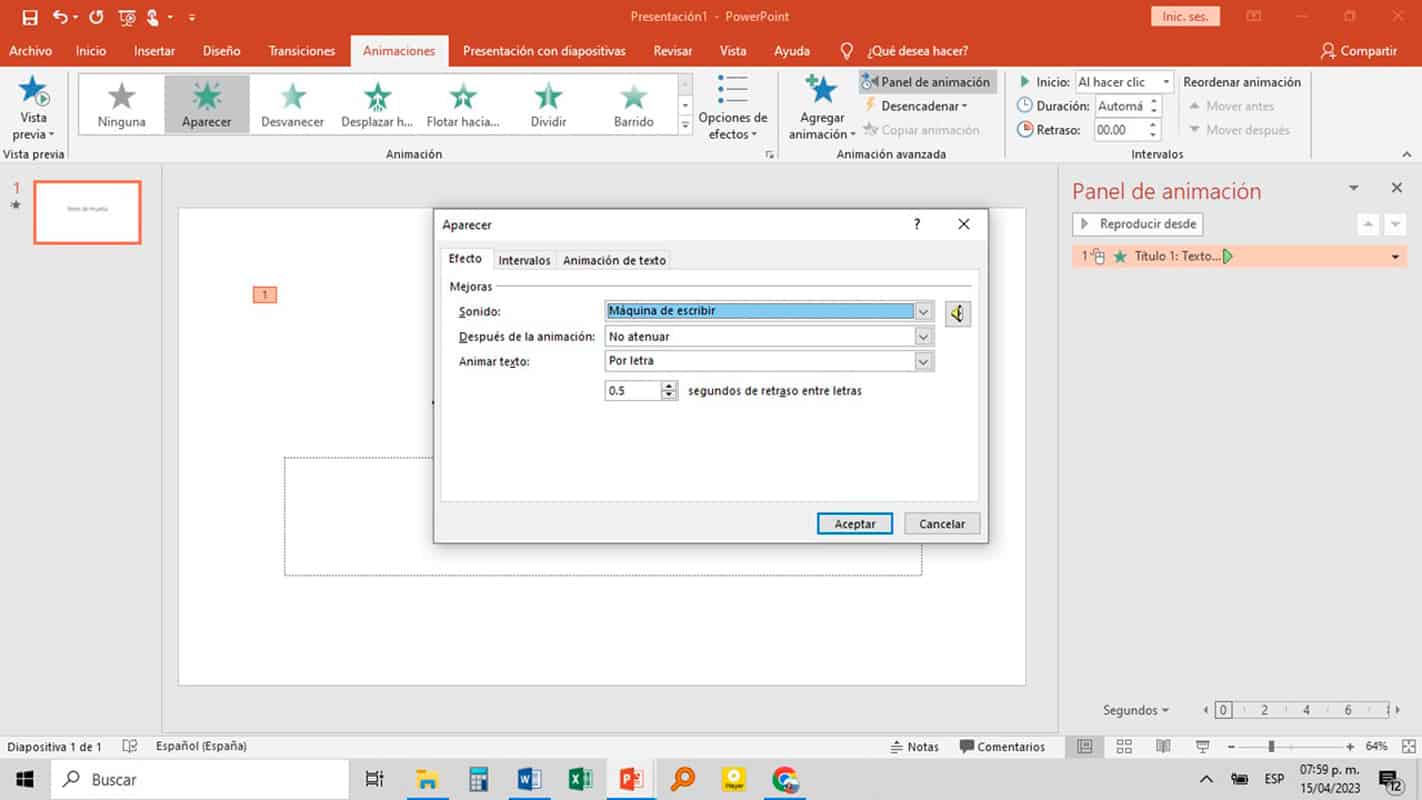Select the Flotar hacia animation
The width and height of the screenshot is (1422, 800).
tap(463, 104)
